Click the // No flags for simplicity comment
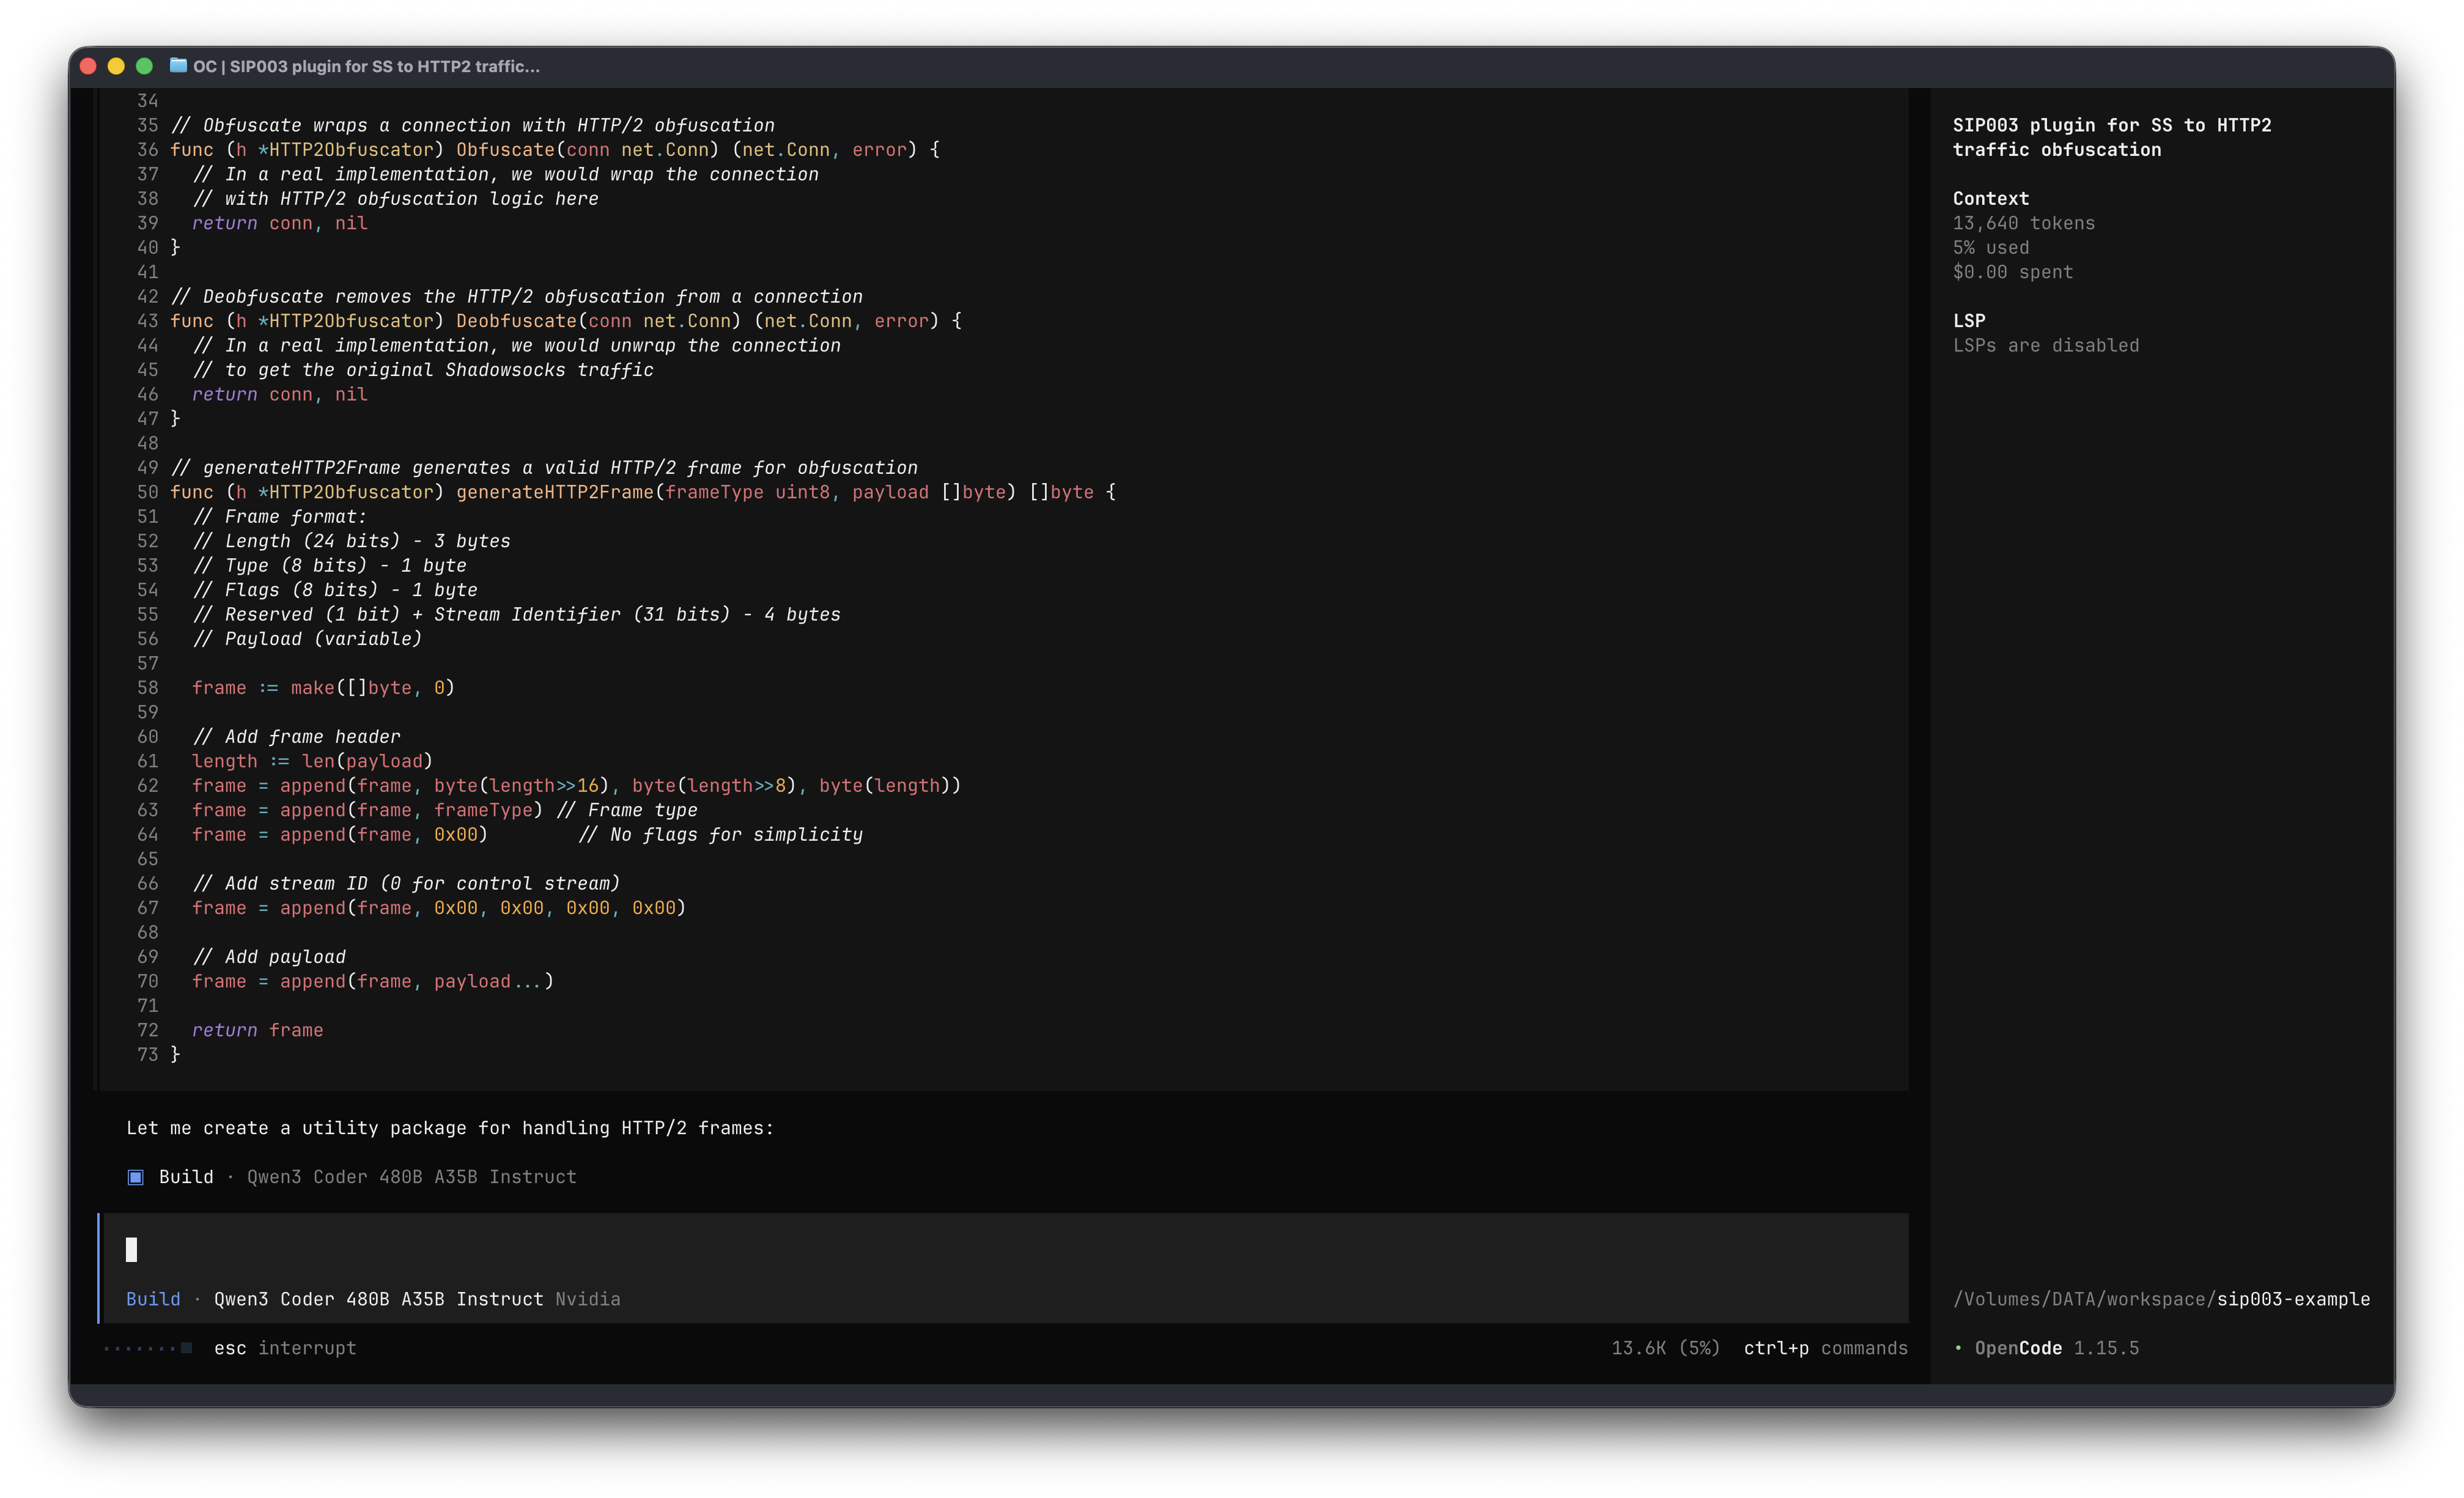The image size is (2464, 1498). tap(720, 835)
